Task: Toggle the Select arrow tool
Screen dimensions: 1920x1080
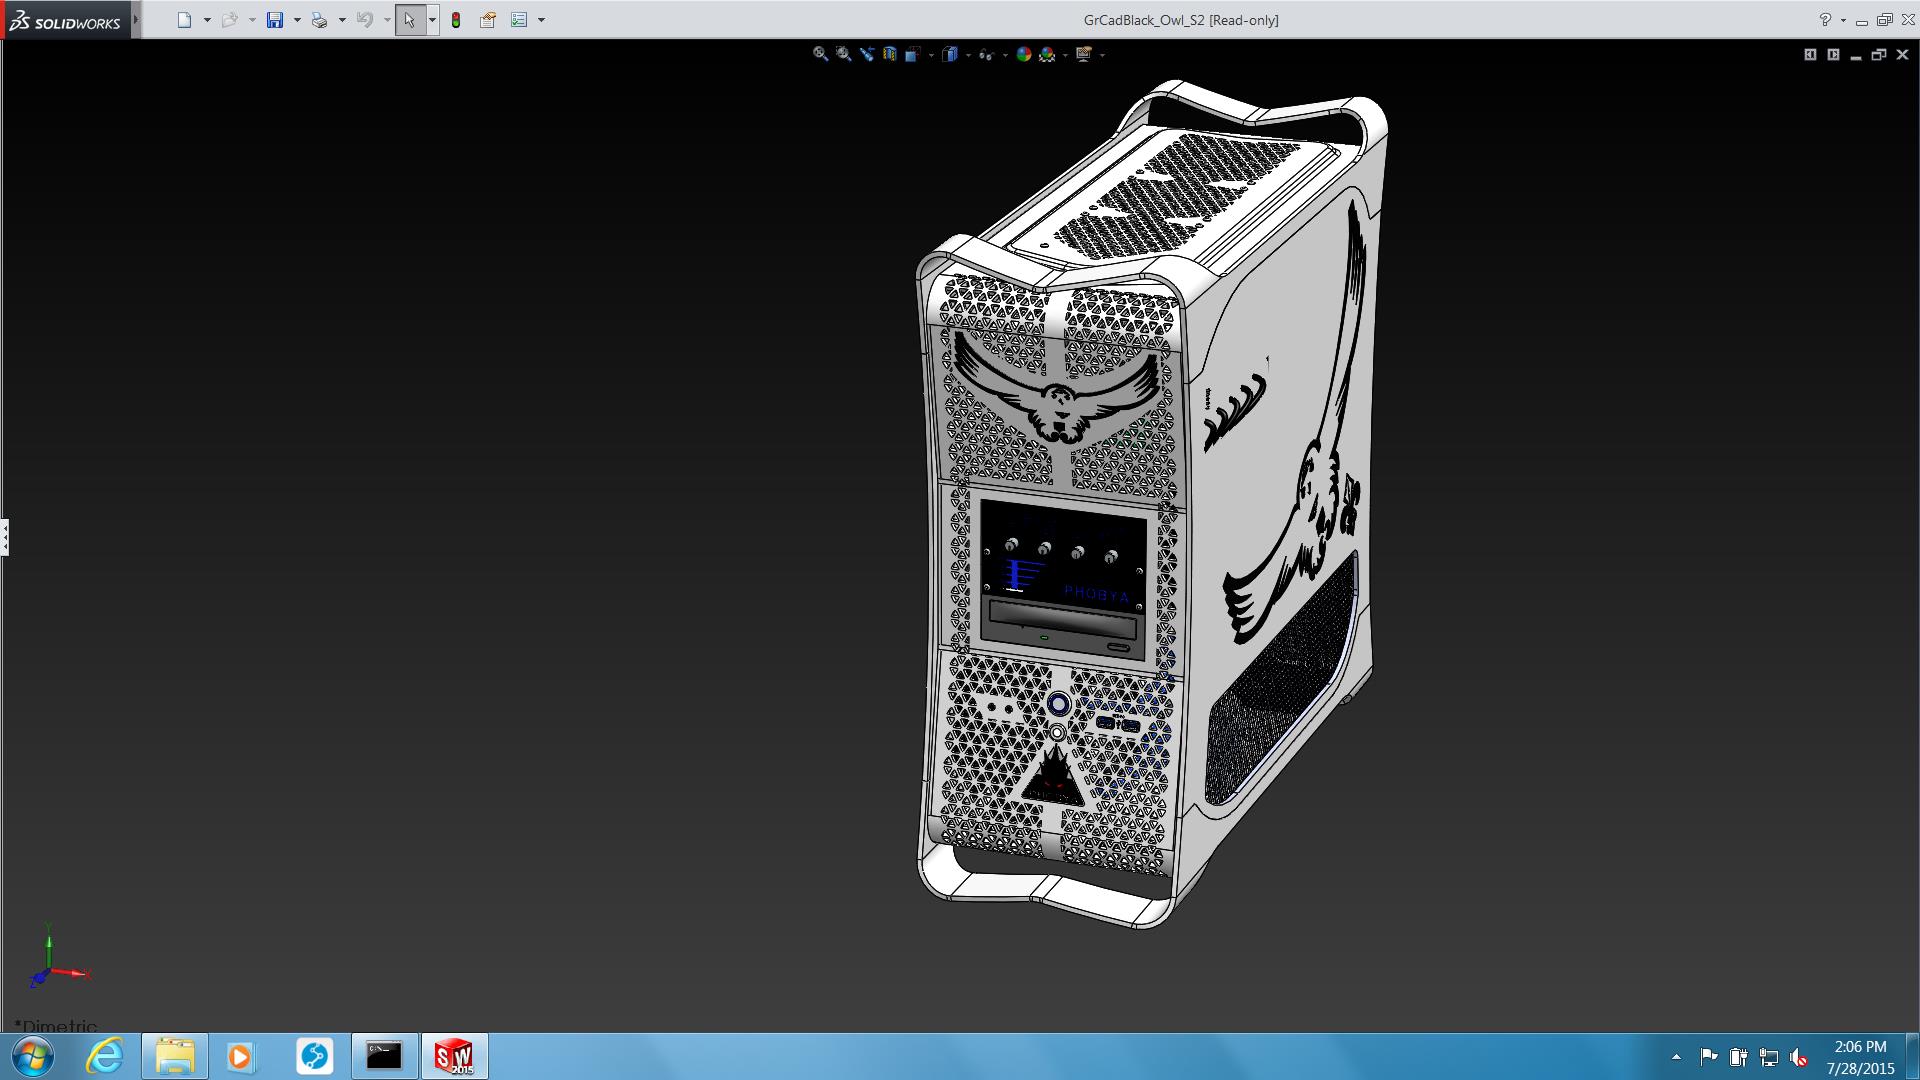Action: 409,20
